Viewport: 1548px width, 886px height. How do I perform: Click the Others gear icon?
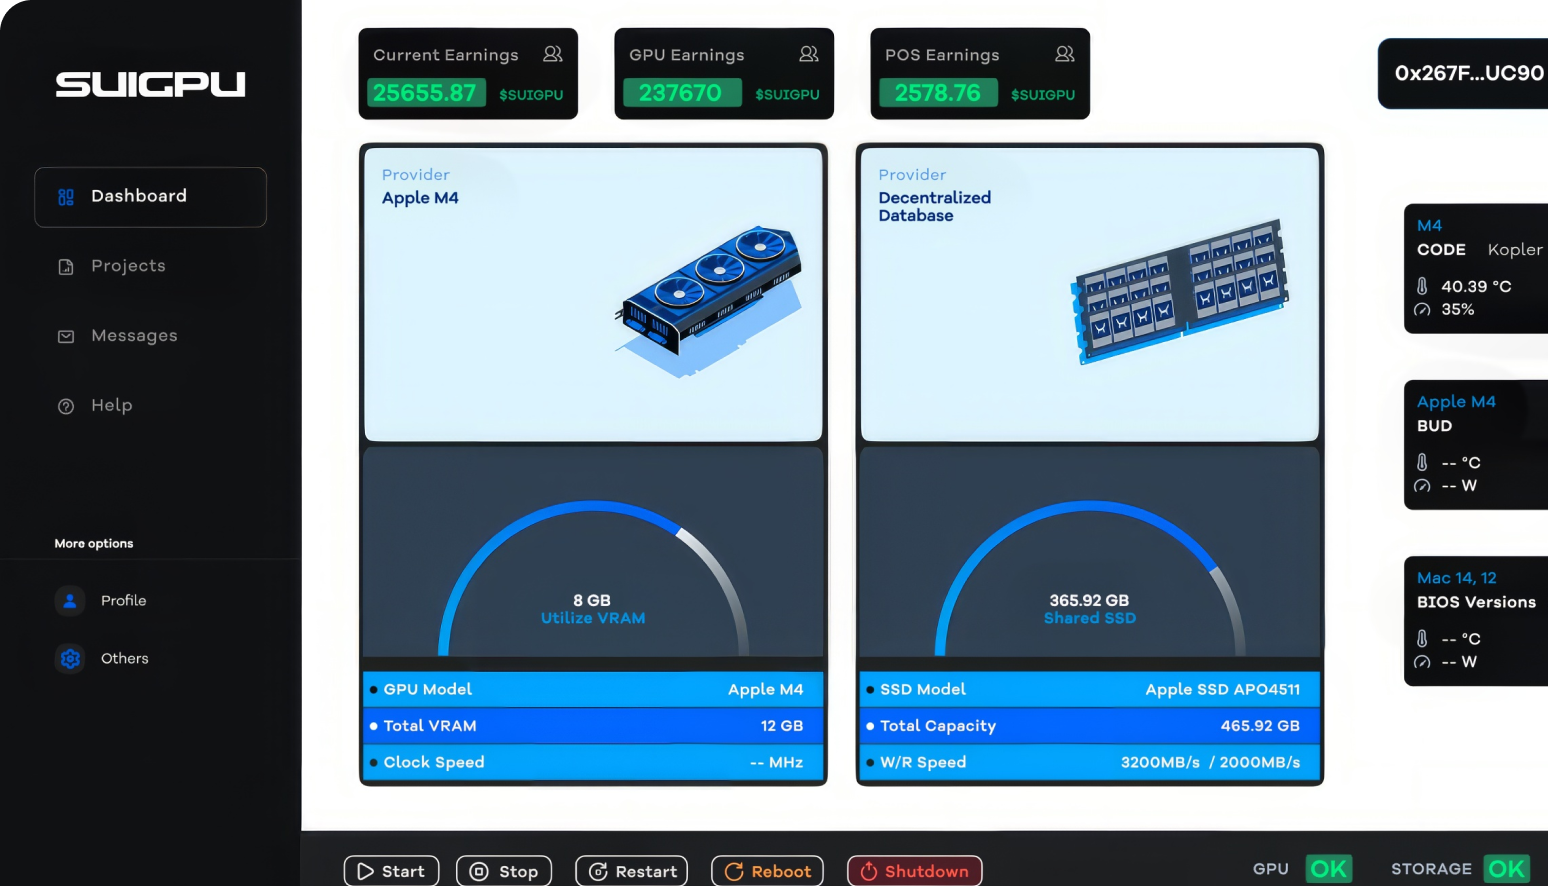[x=70, y=659]
